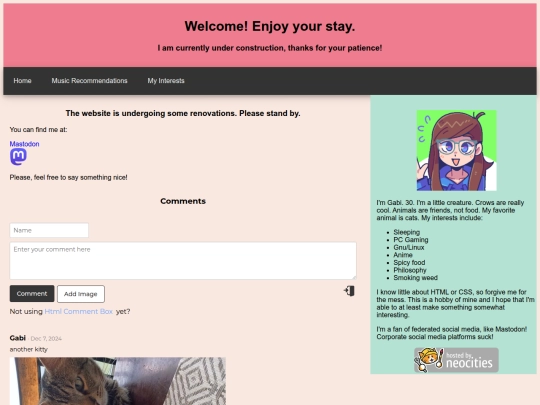
Task: Follow the Mastodon text link
Action: (24, 144)
